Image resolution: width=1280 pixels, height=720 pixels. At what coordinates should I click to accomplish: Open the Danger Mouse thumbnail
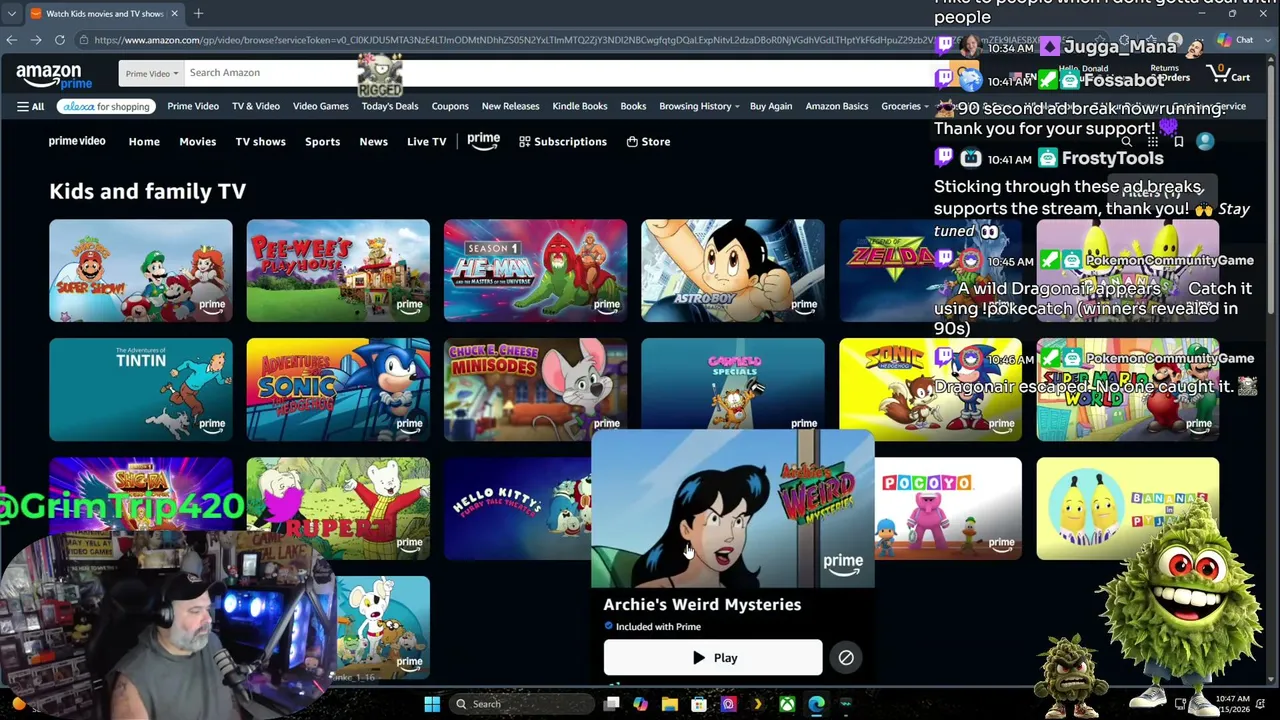click(x=383, y=628)
